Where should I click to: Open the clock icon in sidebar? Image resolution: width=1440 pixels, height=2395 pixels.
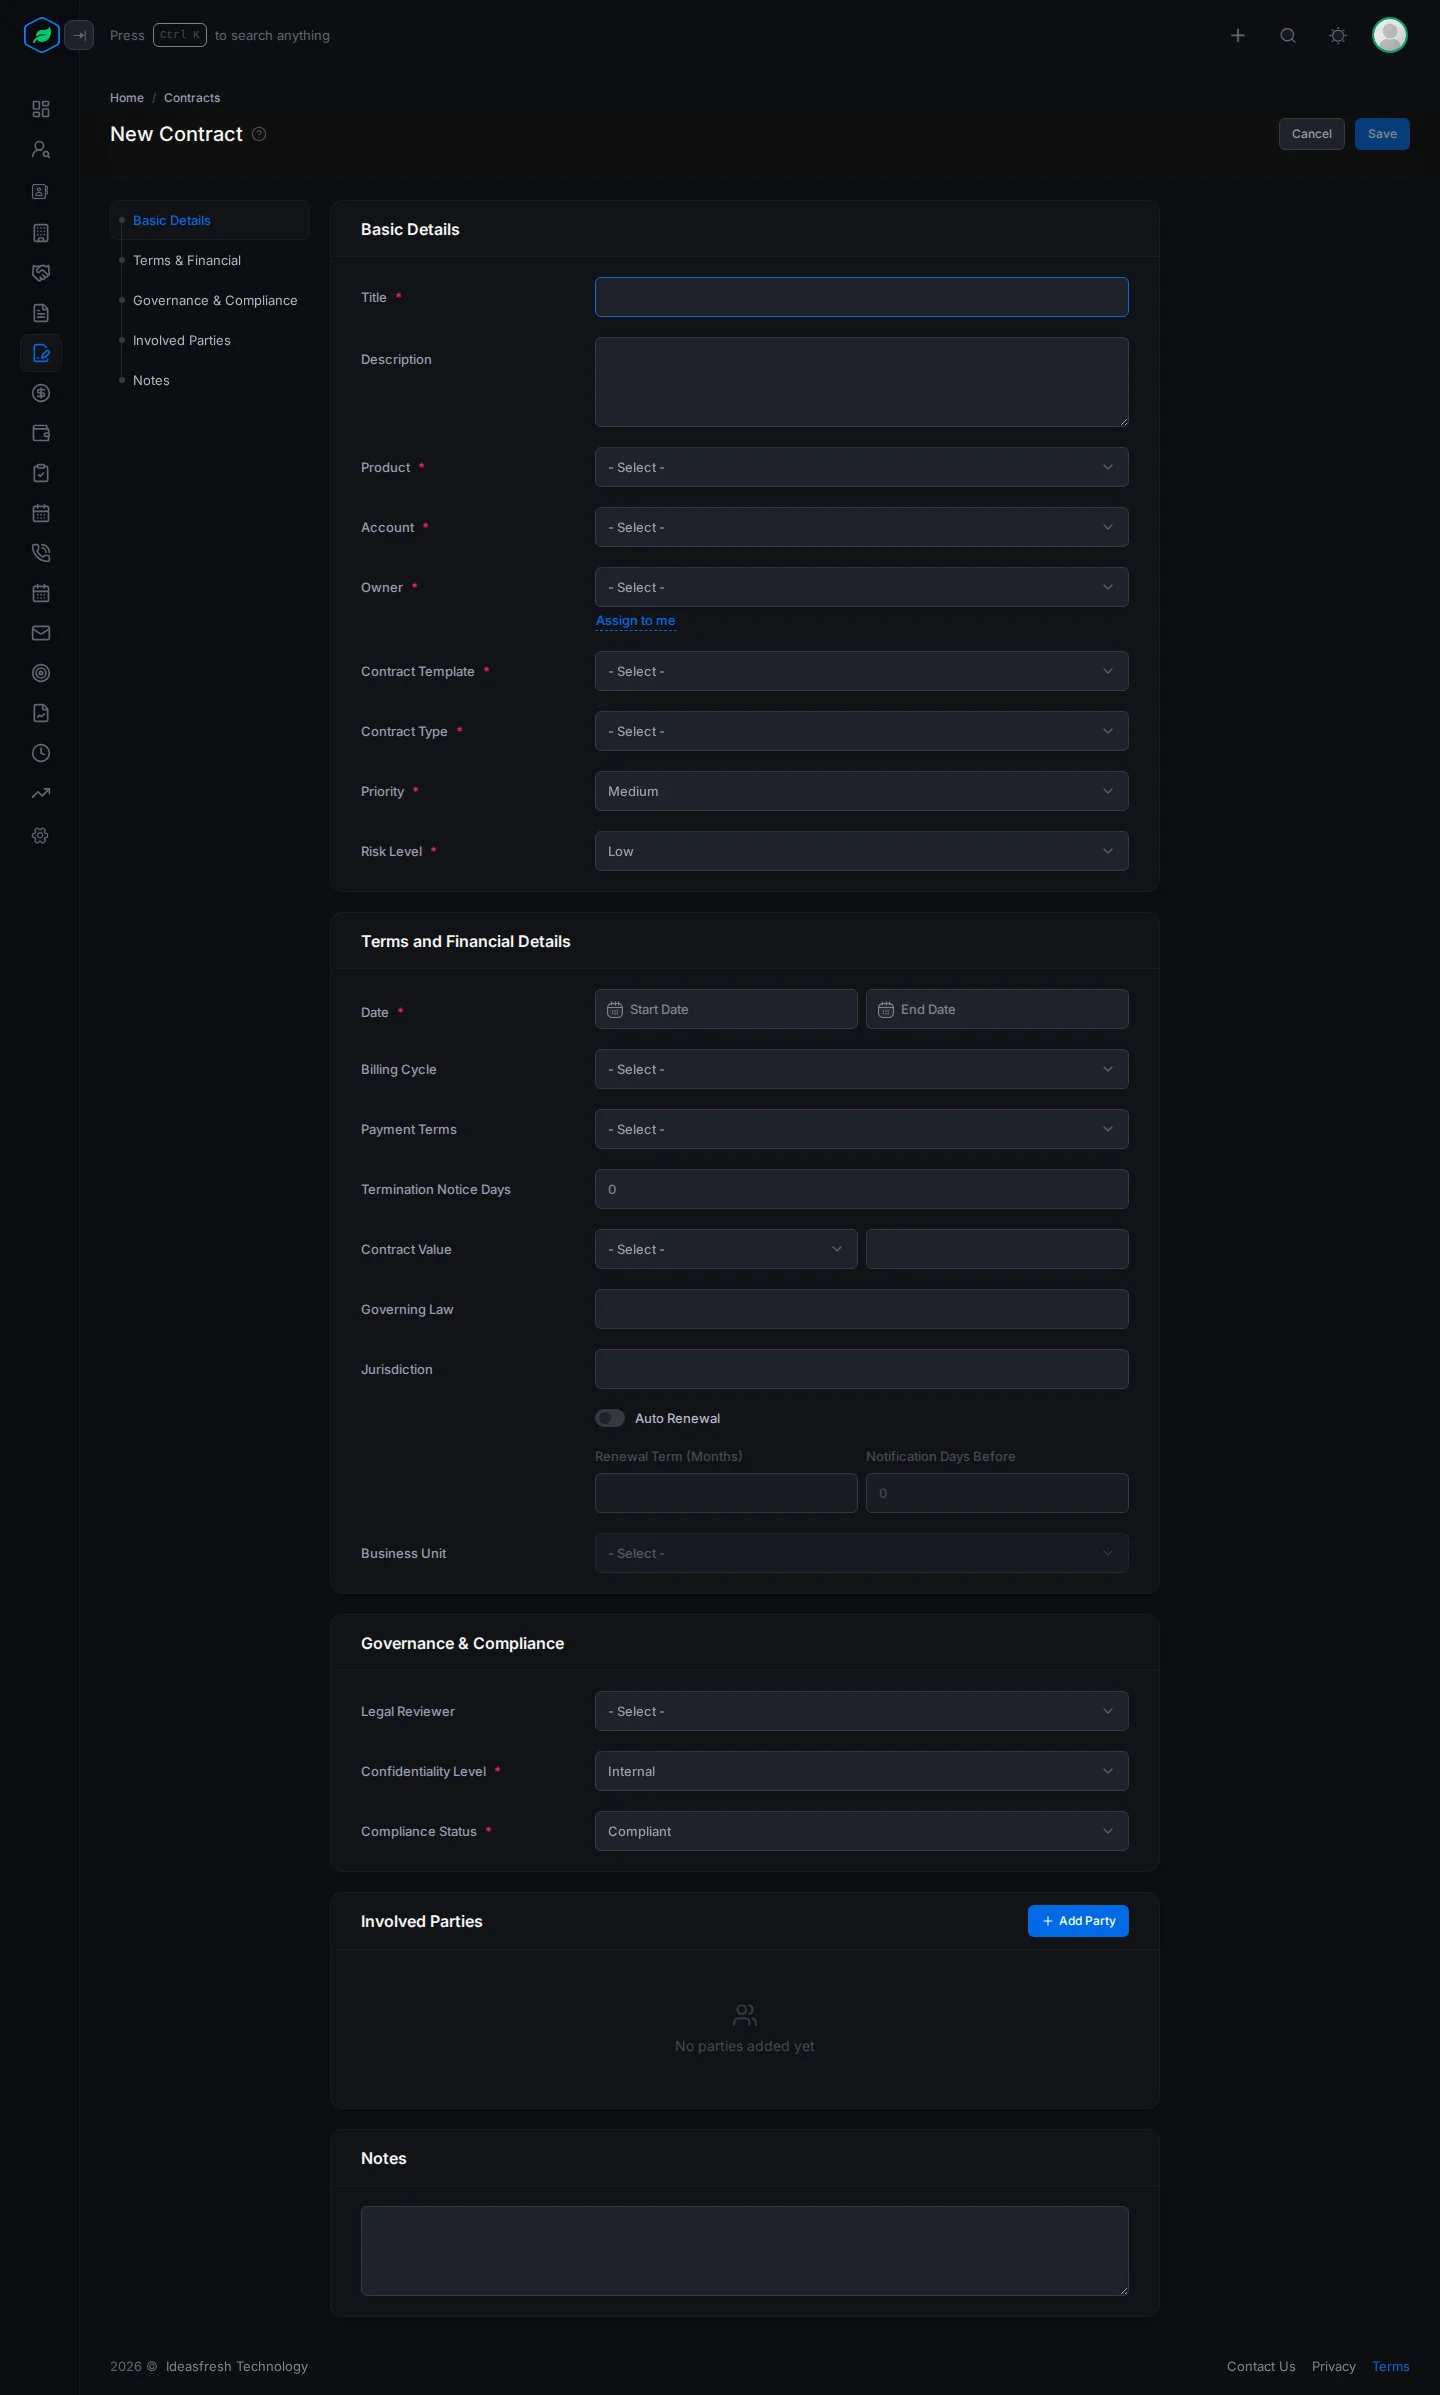[x=41, y=753]
